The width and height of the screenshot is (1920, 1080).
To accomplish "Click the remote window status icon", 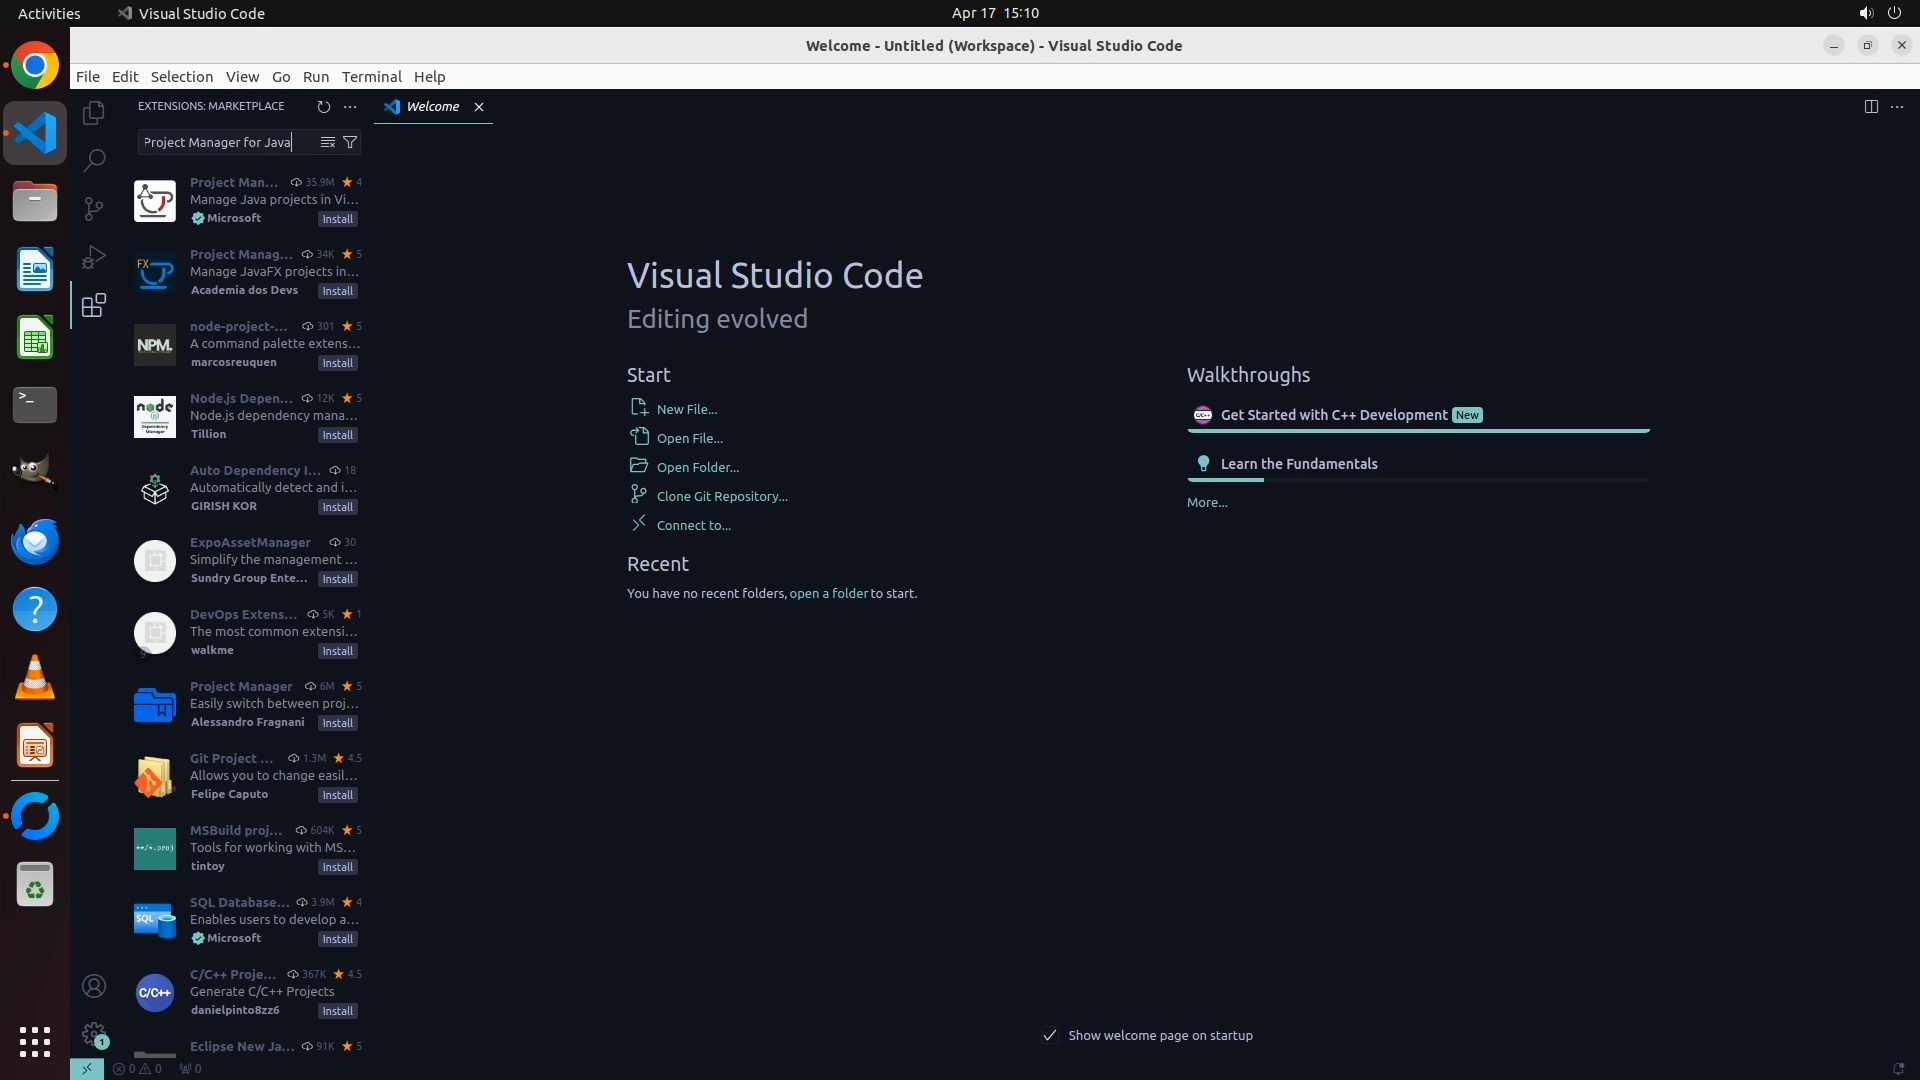I will [x=87, y=1068].
